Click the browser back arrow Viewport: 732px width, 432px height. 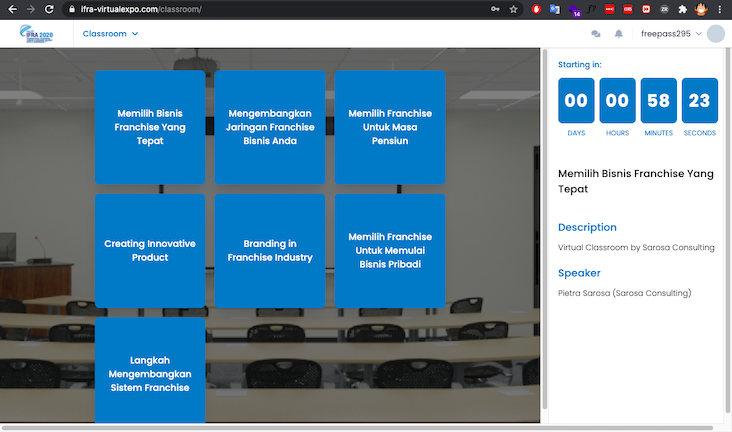tap(11, 9)
